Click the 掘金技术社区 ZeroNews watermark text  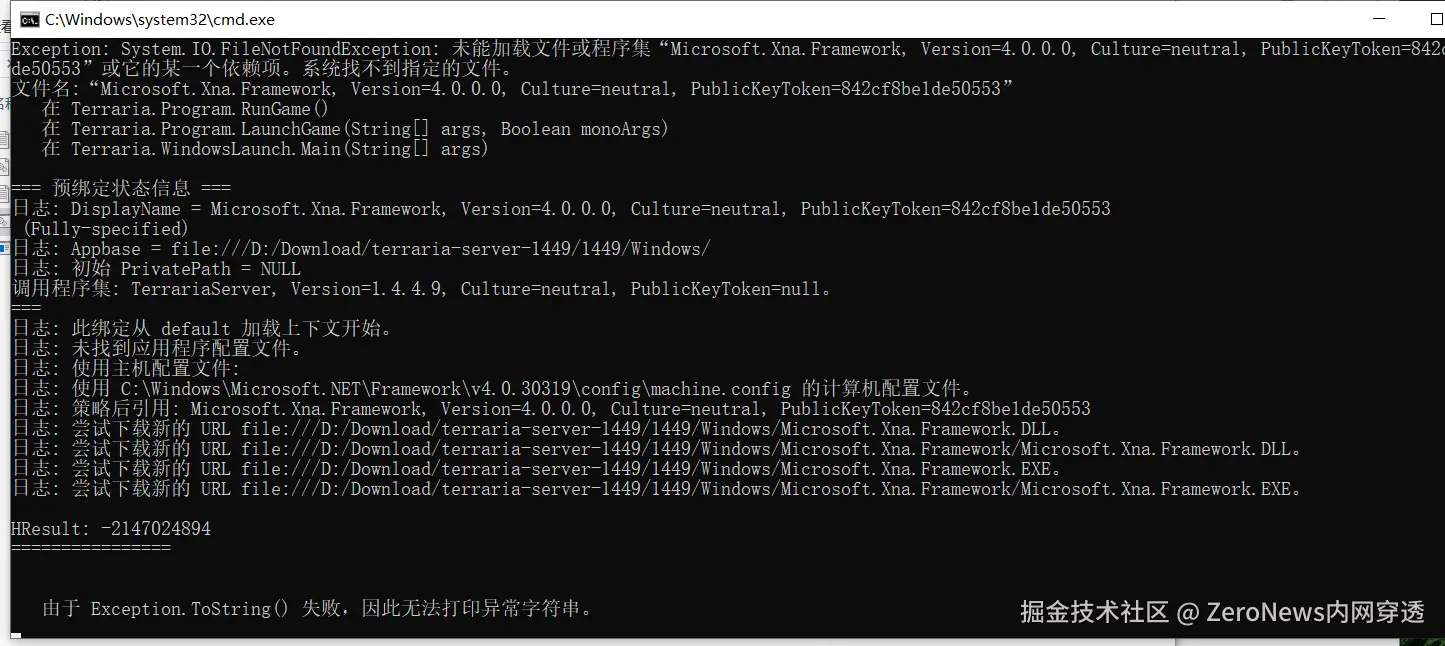(x=1222, y=612)
